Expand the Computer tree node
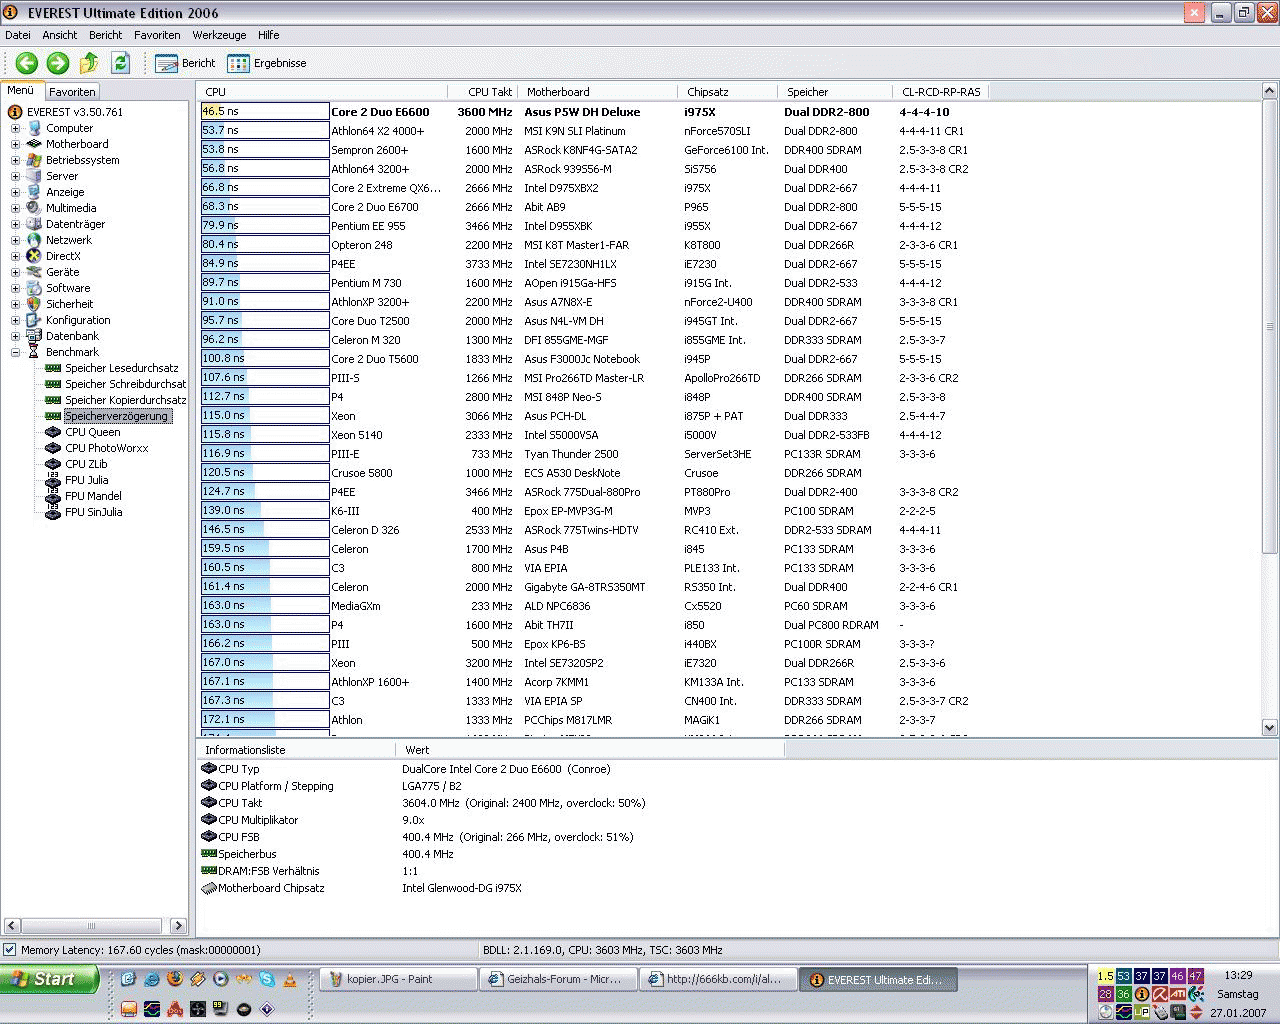The height and width of the screenshot is (1024, 1280). (15, 128)
